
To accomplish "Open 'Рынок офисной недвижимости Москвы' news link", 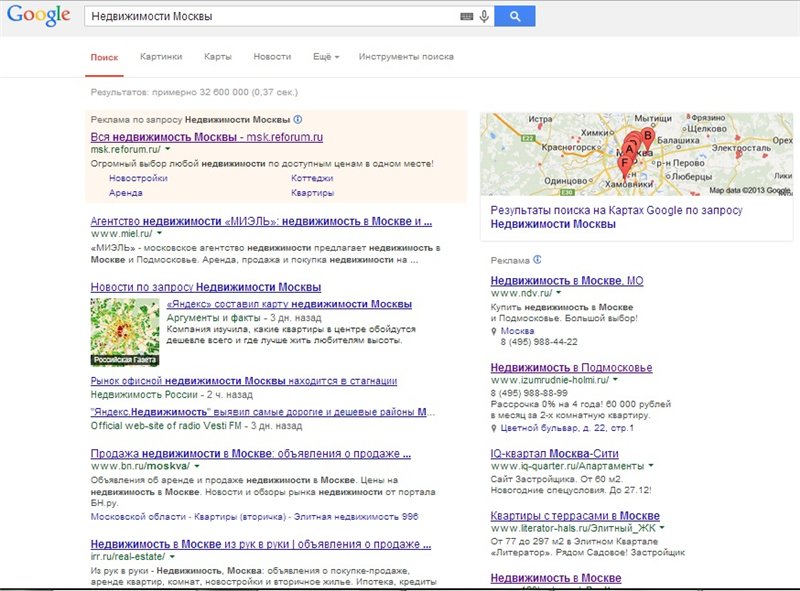I will 244,381.
